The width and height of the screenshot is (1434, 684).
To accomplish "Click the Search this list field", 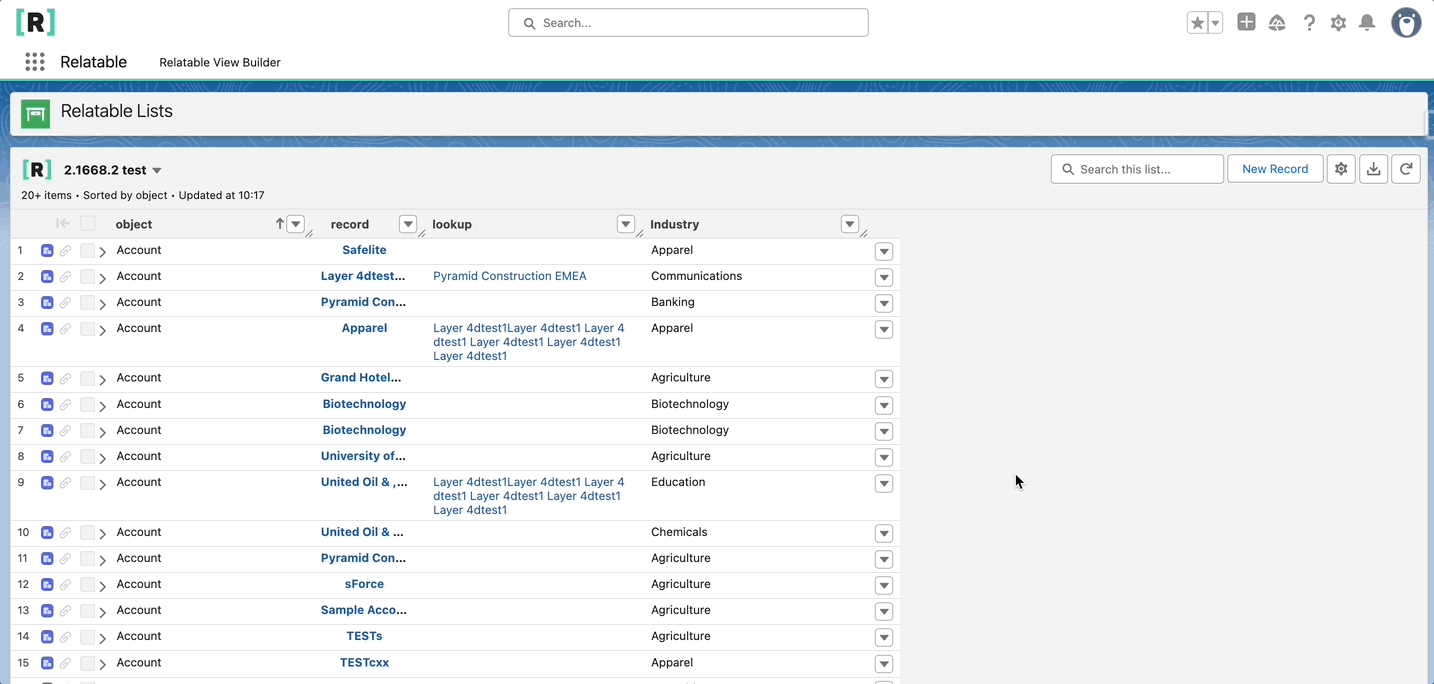I will (1137, 169).
